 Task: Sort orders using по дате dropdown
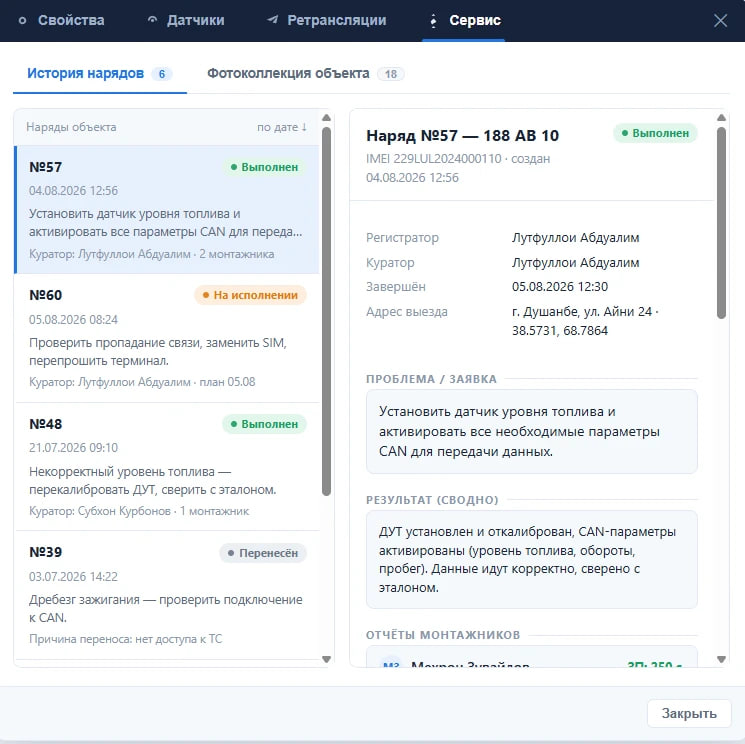282,127
